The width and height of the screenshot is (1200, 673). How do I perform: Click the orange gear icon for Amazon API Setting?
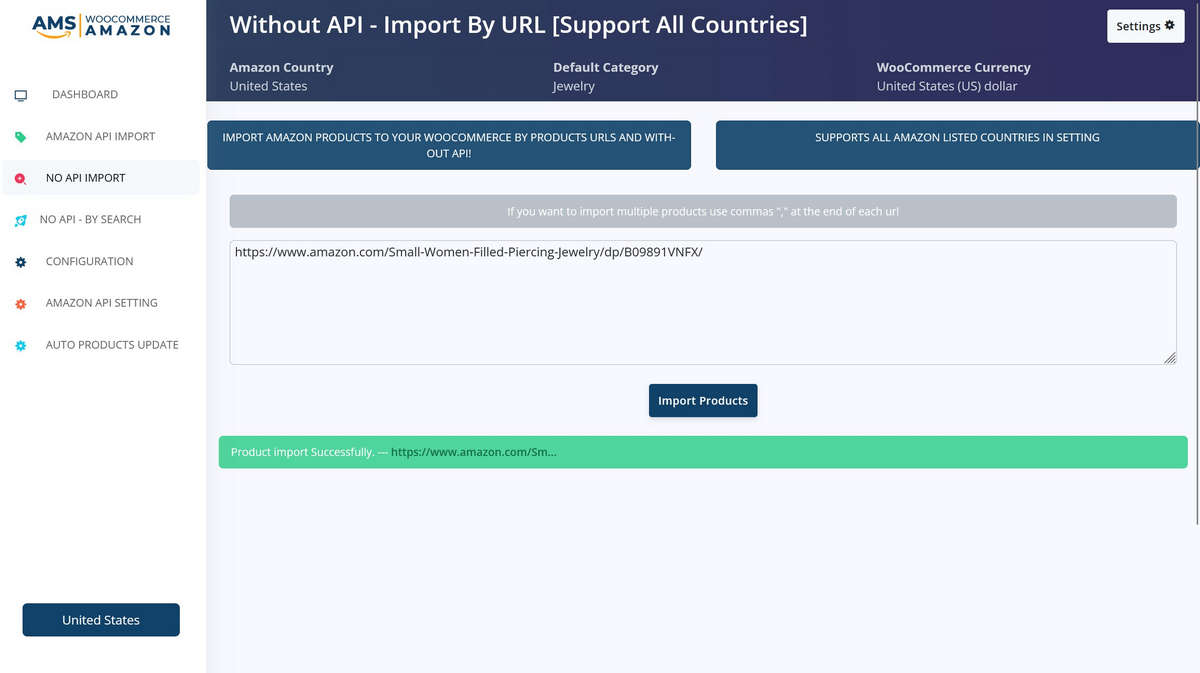(x=20, y=304)
